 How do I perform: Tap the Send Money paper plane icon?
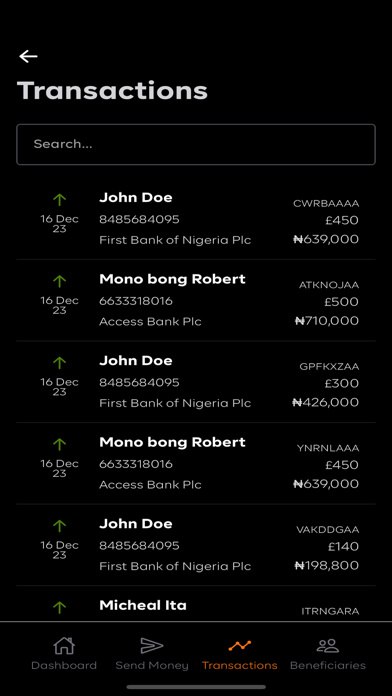[x=152, y=645]
